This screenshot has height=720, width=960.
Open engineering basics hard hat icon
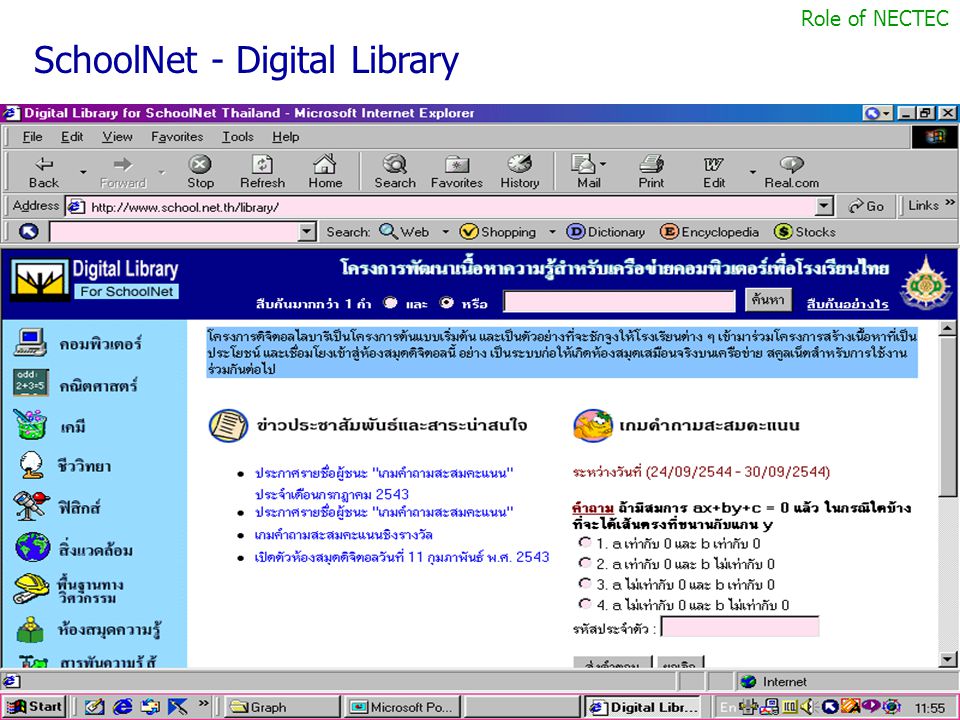pos(31,588)
